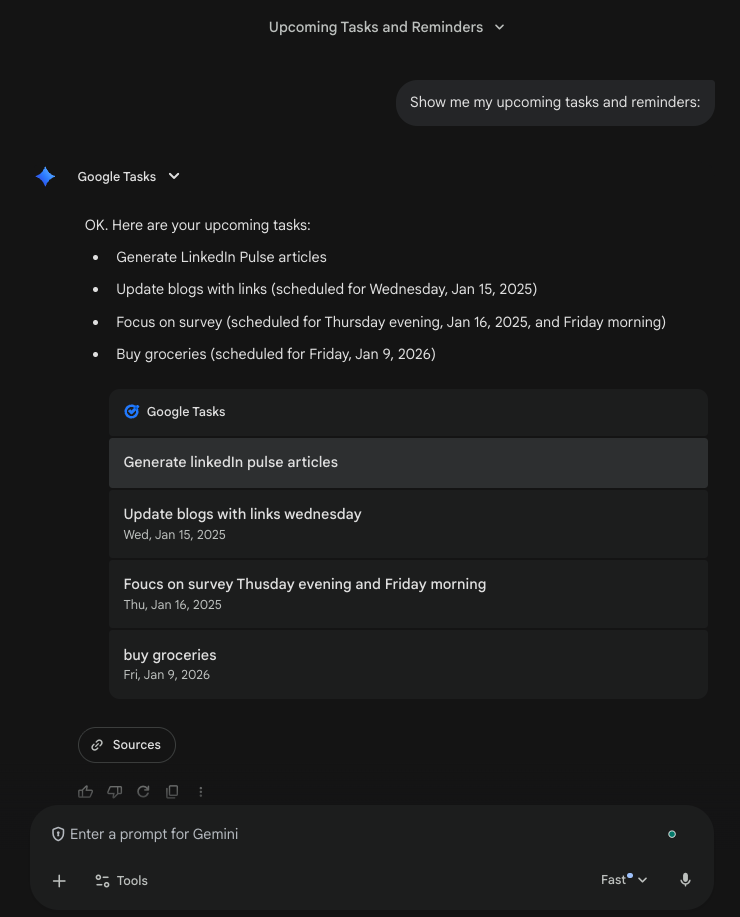Copy the response using the copy icon
This screenshot has width=740, height=917.
pos(172,791)
